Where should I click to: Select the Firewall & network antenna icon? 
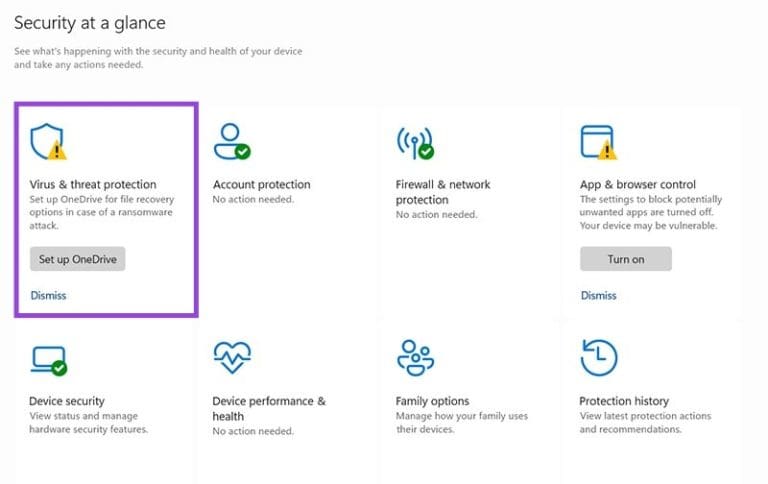[x=414, y=142]
